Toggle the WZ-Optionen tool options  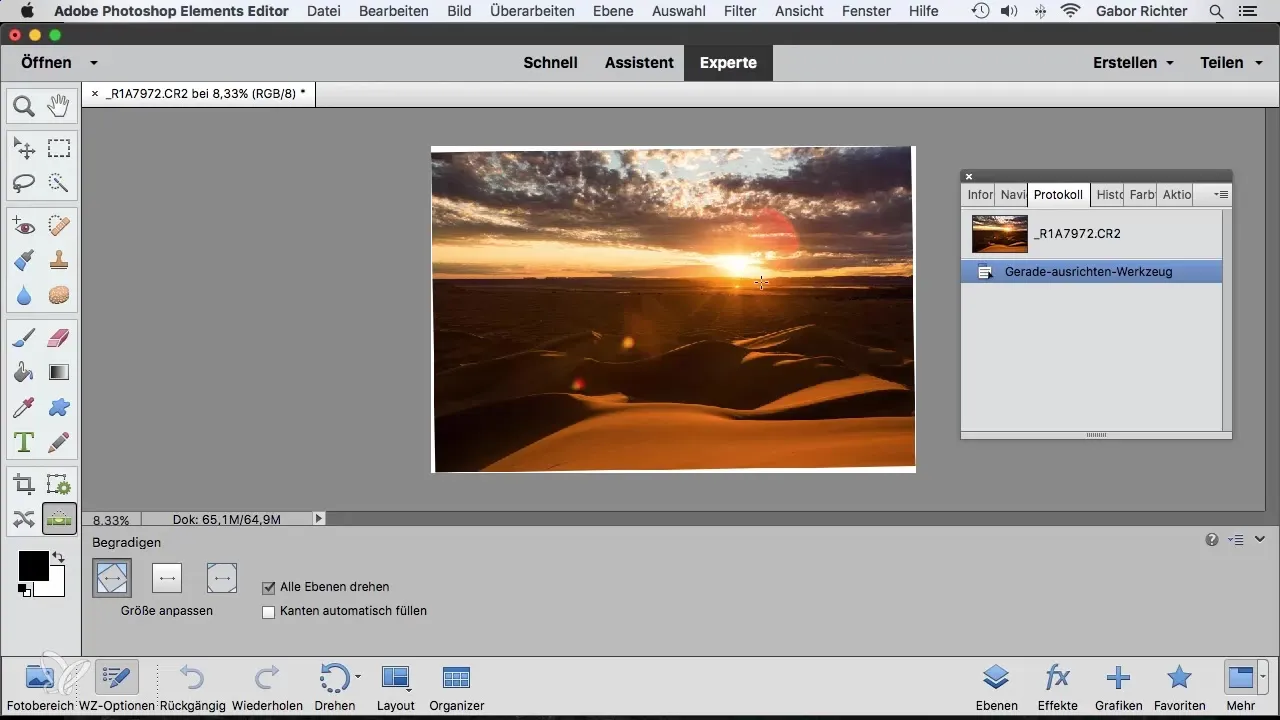click(117, 687)
